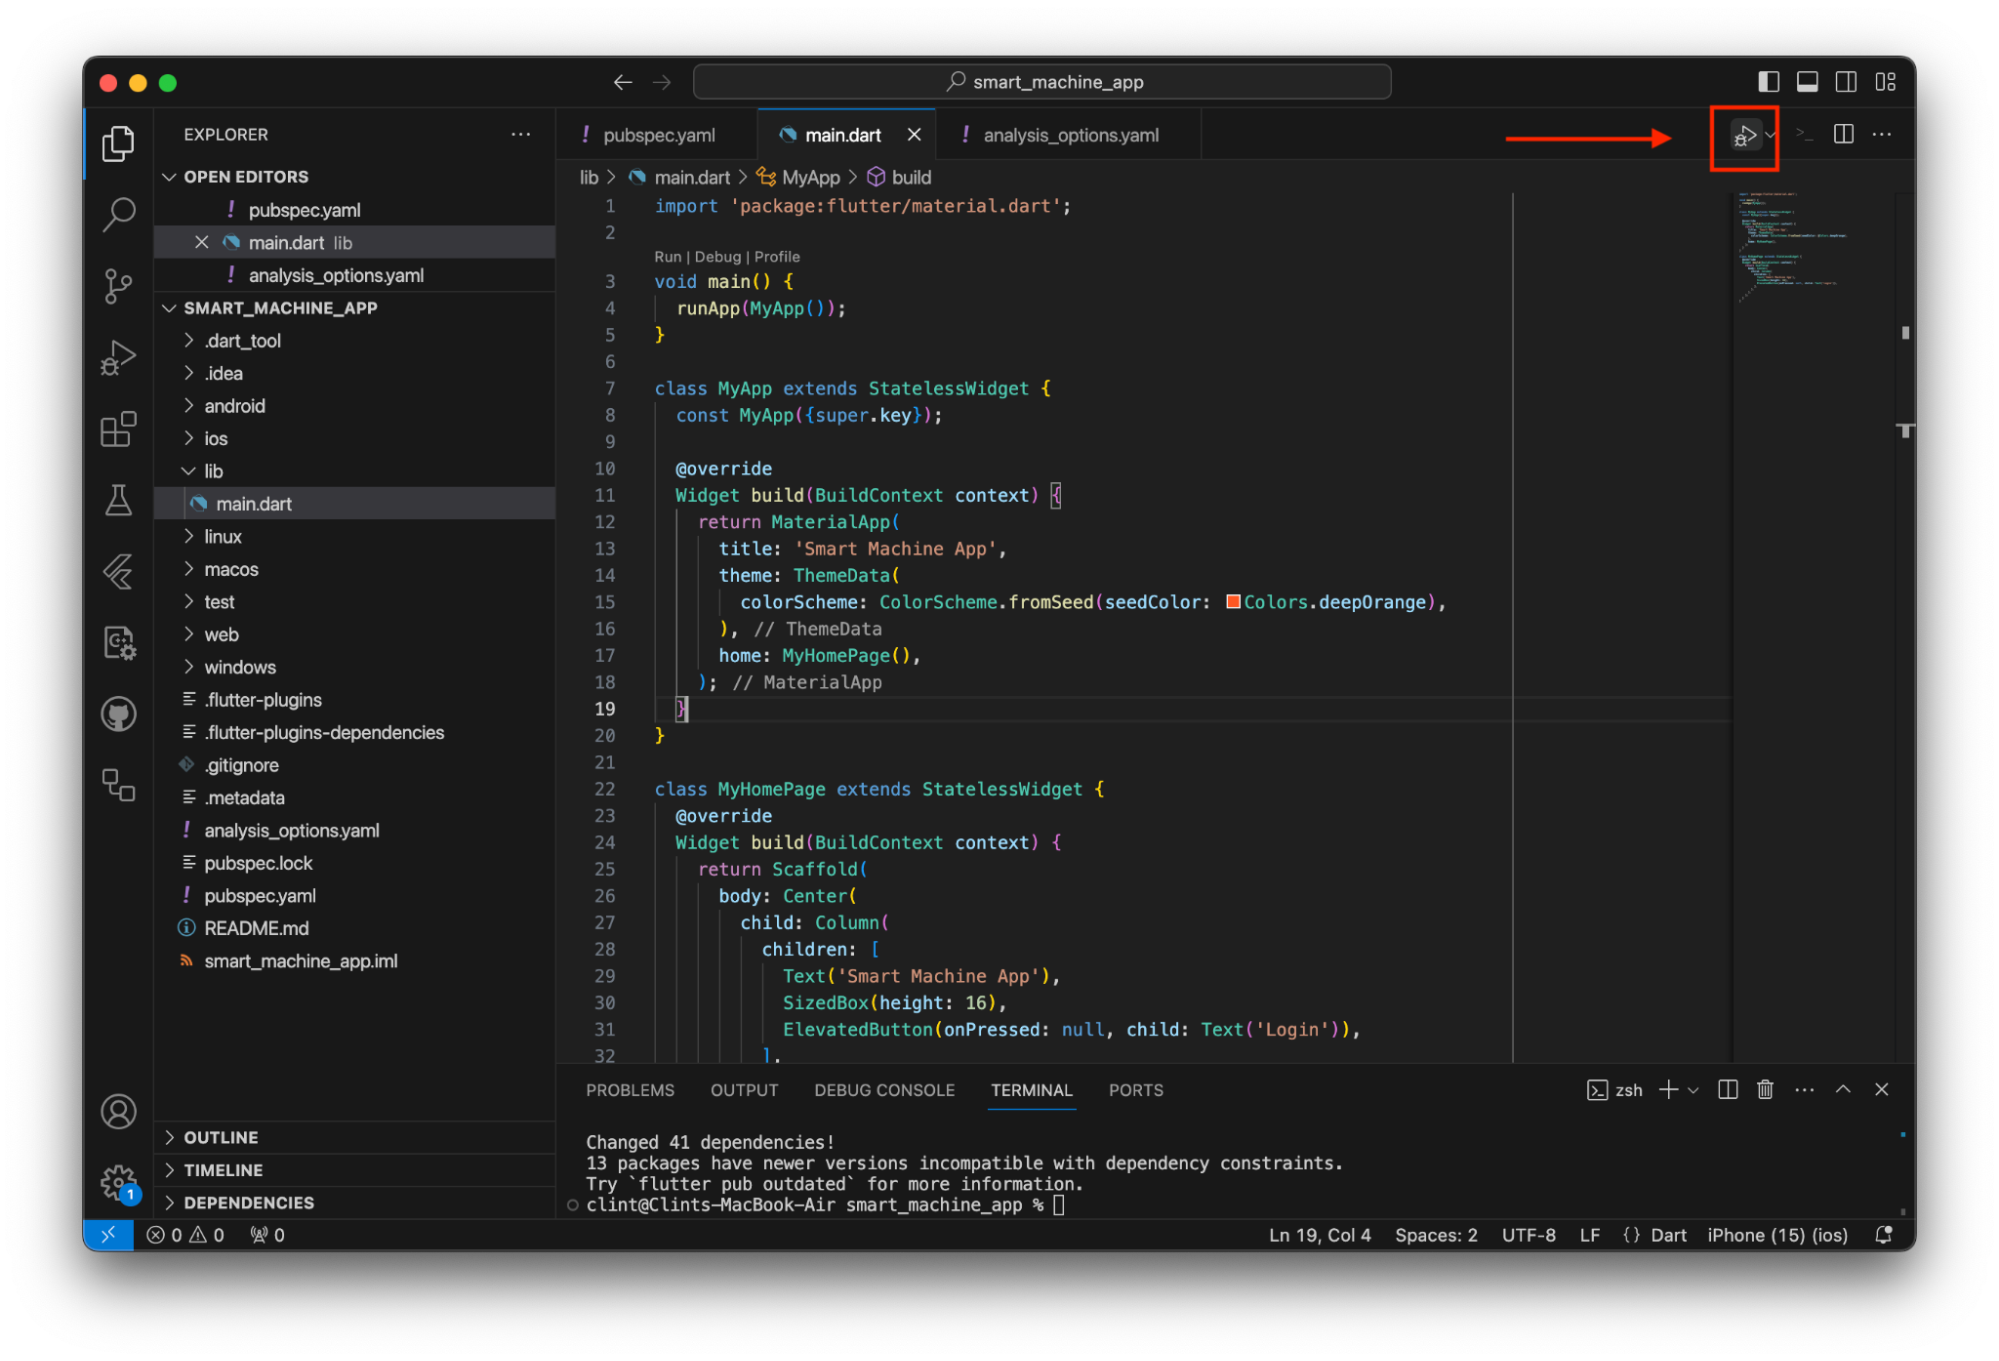
Task: Maximize the panel with the chevron control
Action: tap(1843, 1089)
